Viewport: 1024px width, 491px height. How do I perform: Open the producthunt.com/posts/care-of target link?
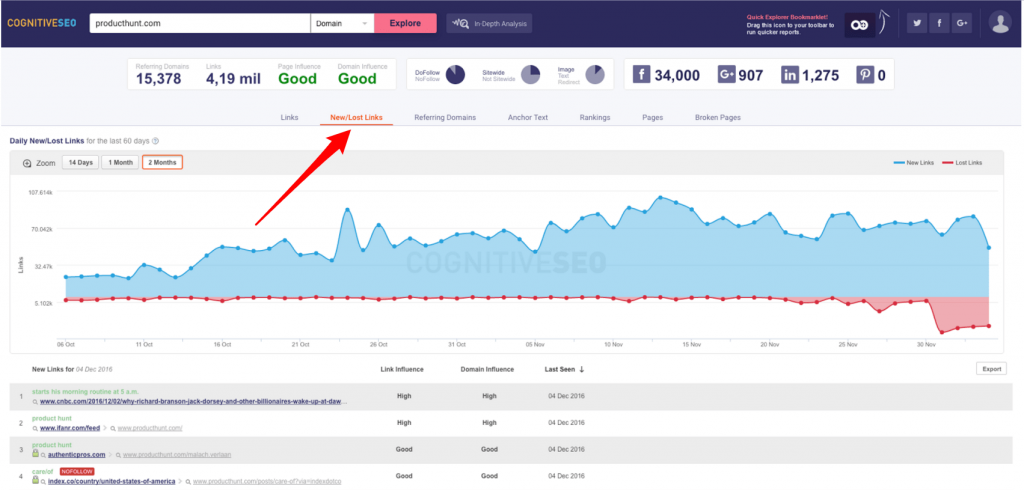click(267, 481)
